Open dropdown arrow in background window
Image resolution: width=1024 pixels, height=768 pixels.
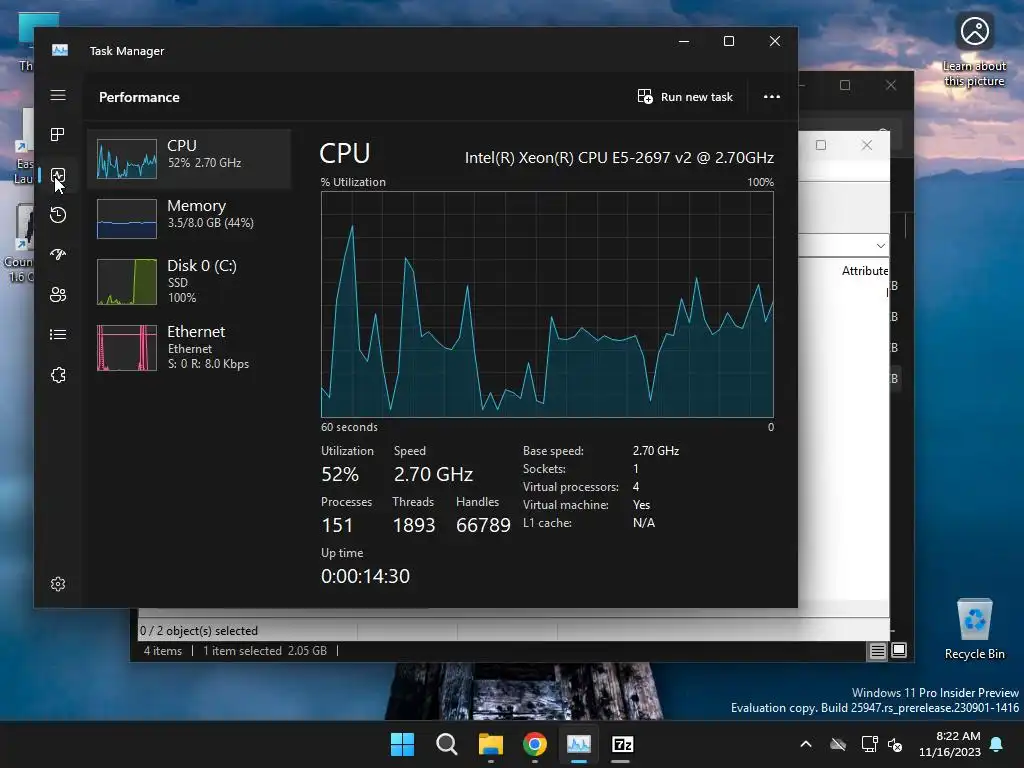pos(880,246)
